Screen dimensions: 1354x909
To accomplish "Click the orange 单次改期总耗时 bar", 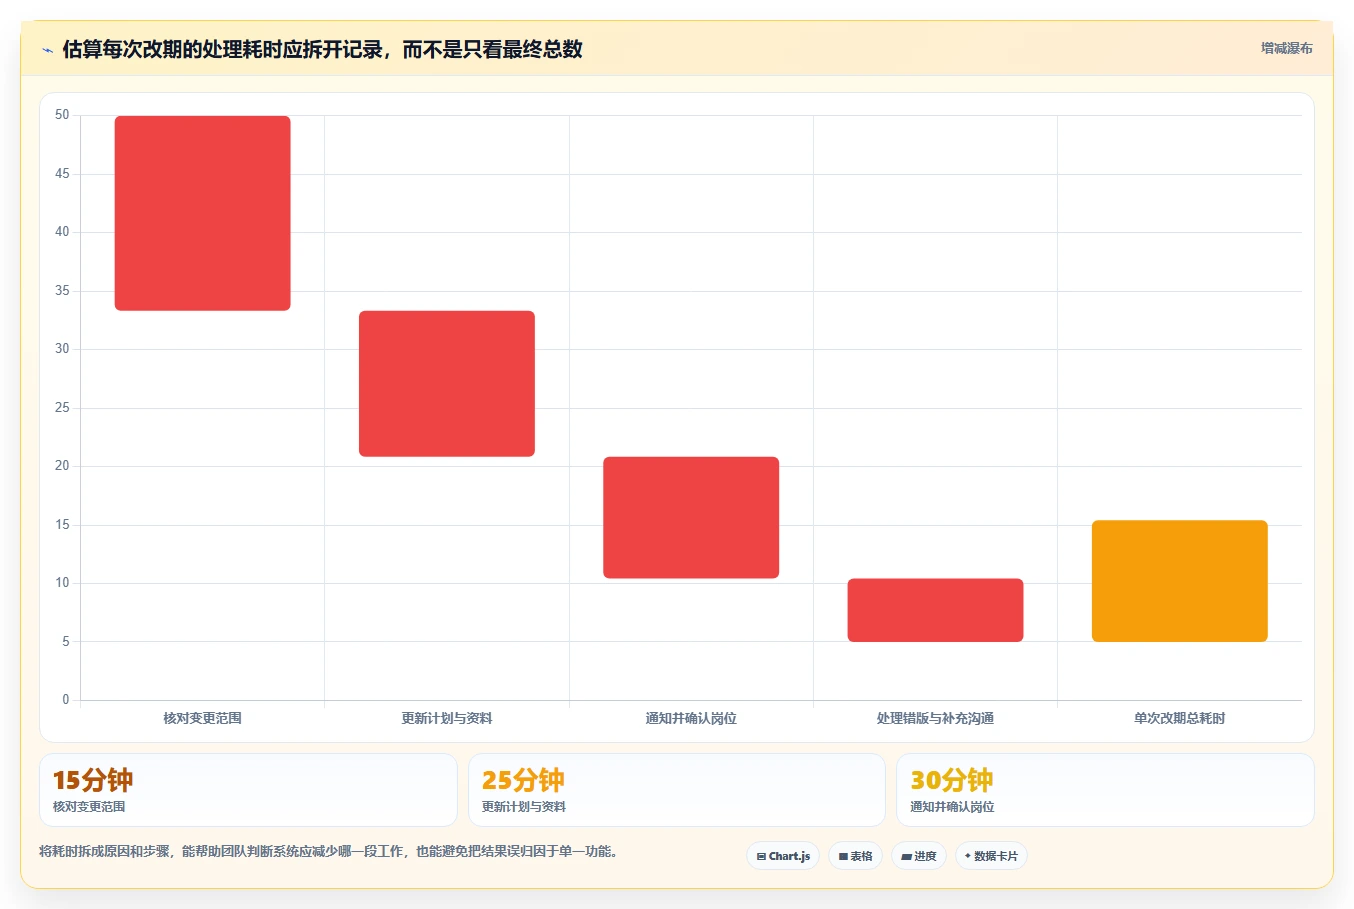I will 1180,581.
